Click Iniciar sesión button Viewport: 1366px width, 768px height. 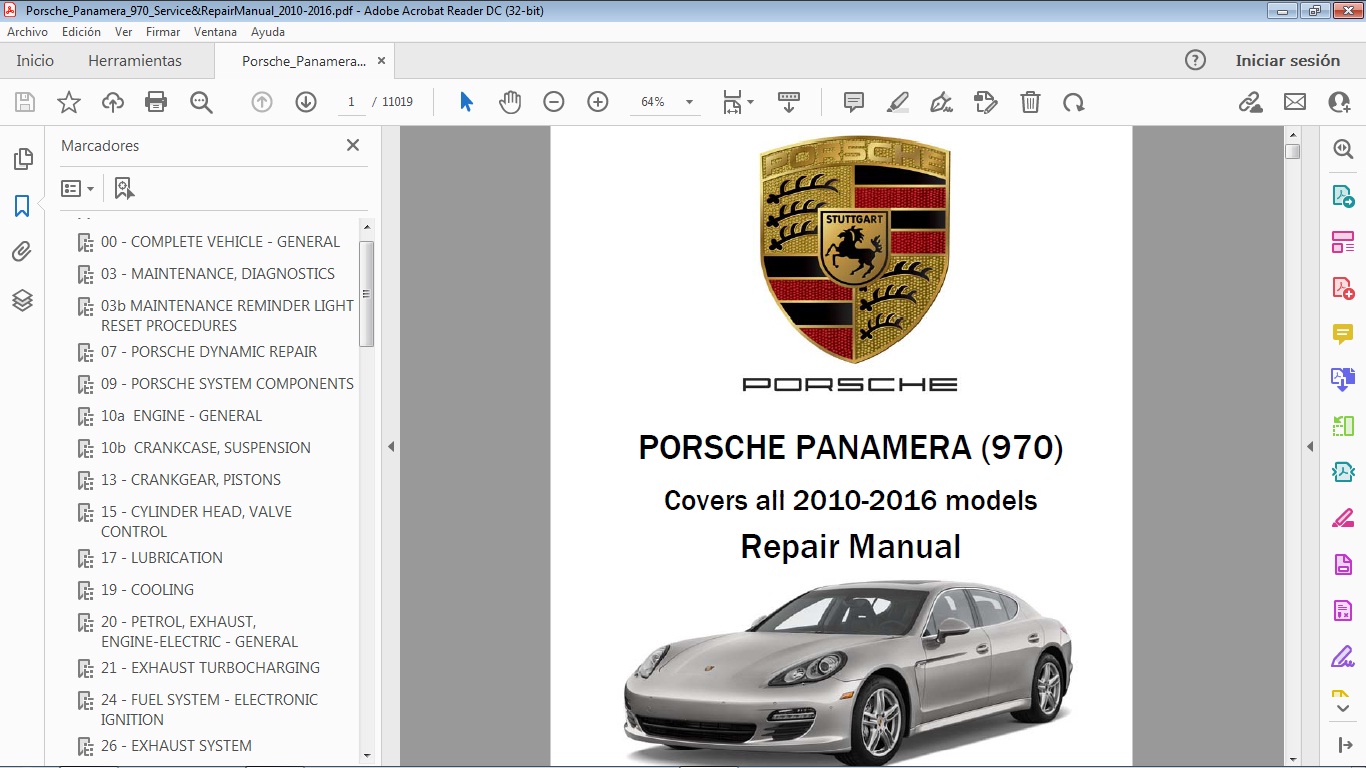coord(1287,61)
